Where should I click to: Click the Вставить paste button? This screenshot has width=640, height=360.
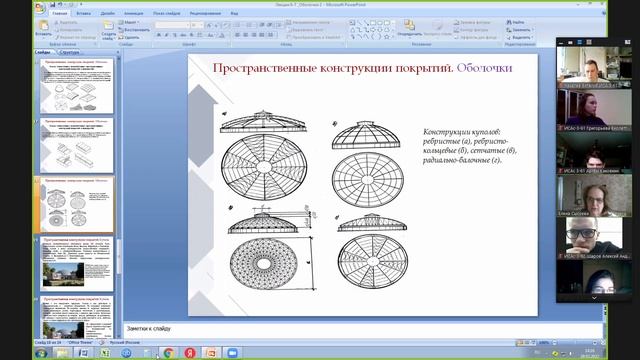[43, 29]
